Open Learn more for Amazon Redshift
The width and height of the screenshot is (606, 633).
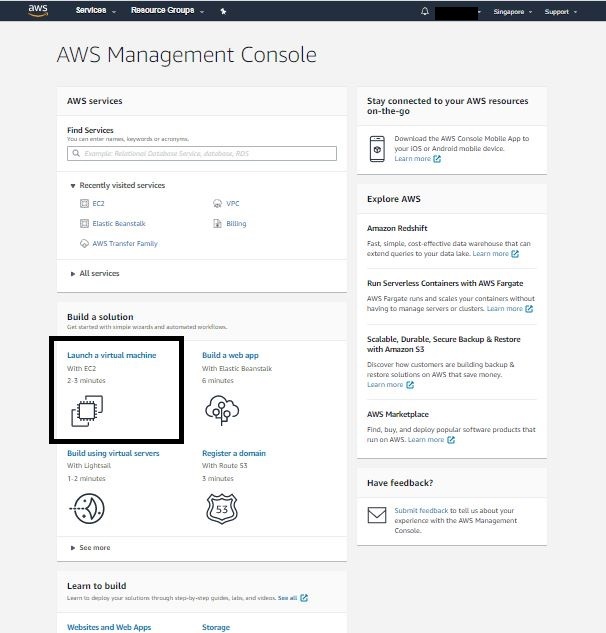[491, 254]
